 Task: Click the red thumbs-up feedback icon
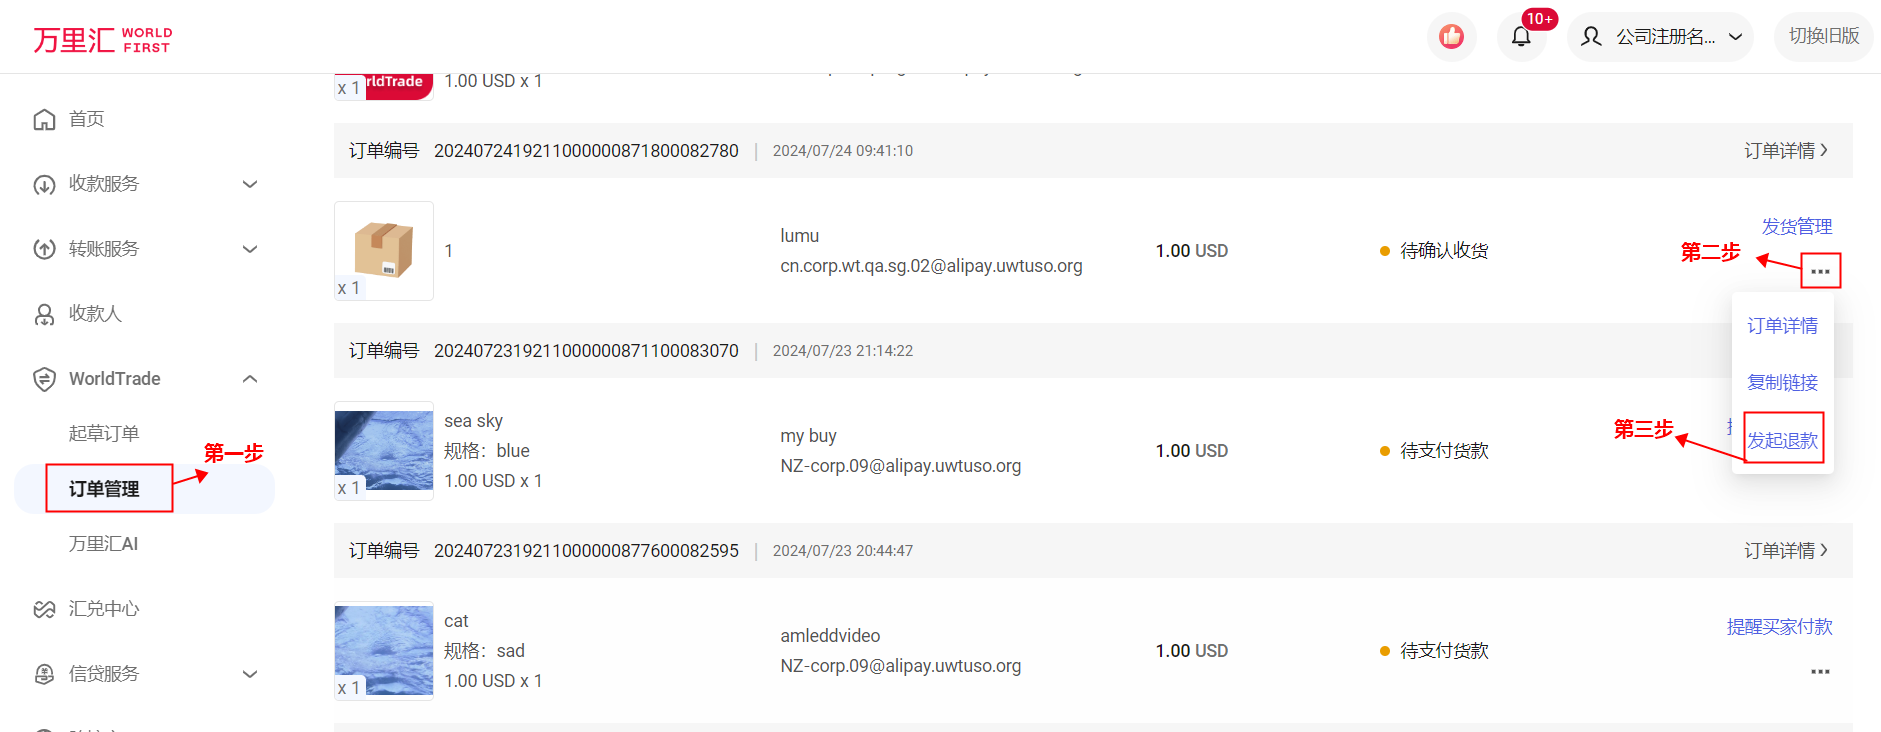click(1451, 37)
